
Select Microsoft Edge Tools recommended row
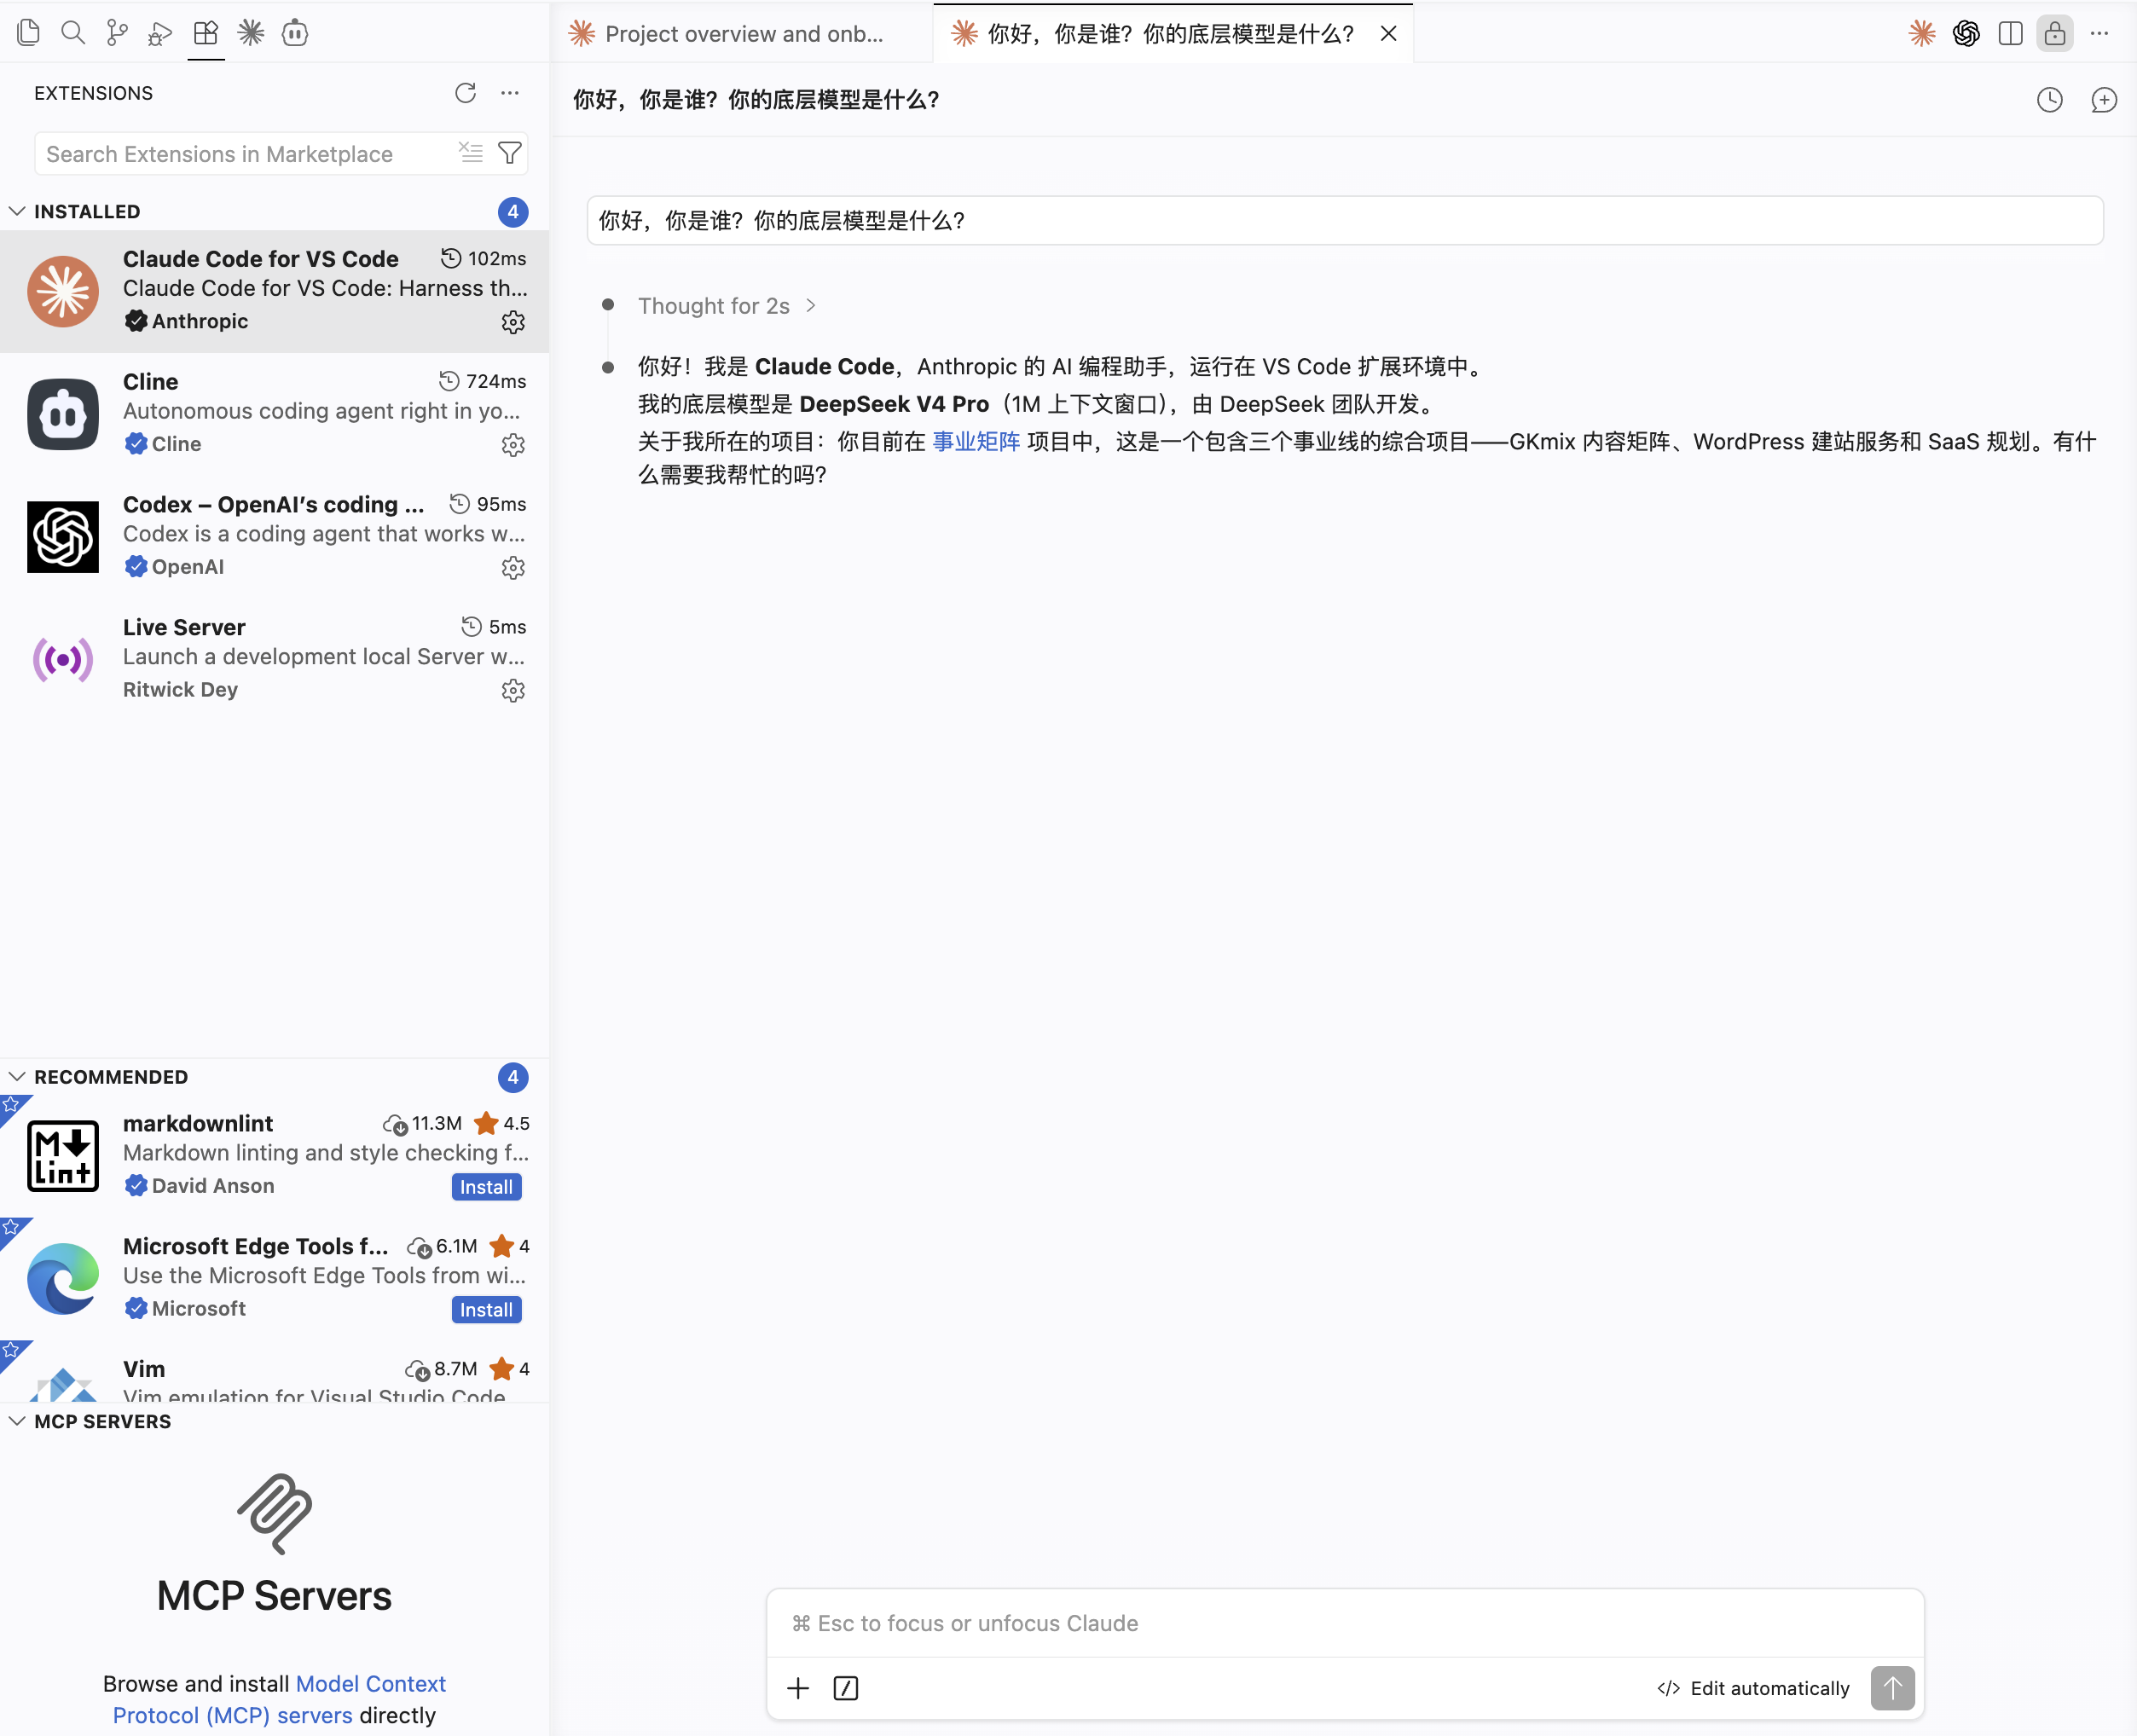click(275, 1279)
